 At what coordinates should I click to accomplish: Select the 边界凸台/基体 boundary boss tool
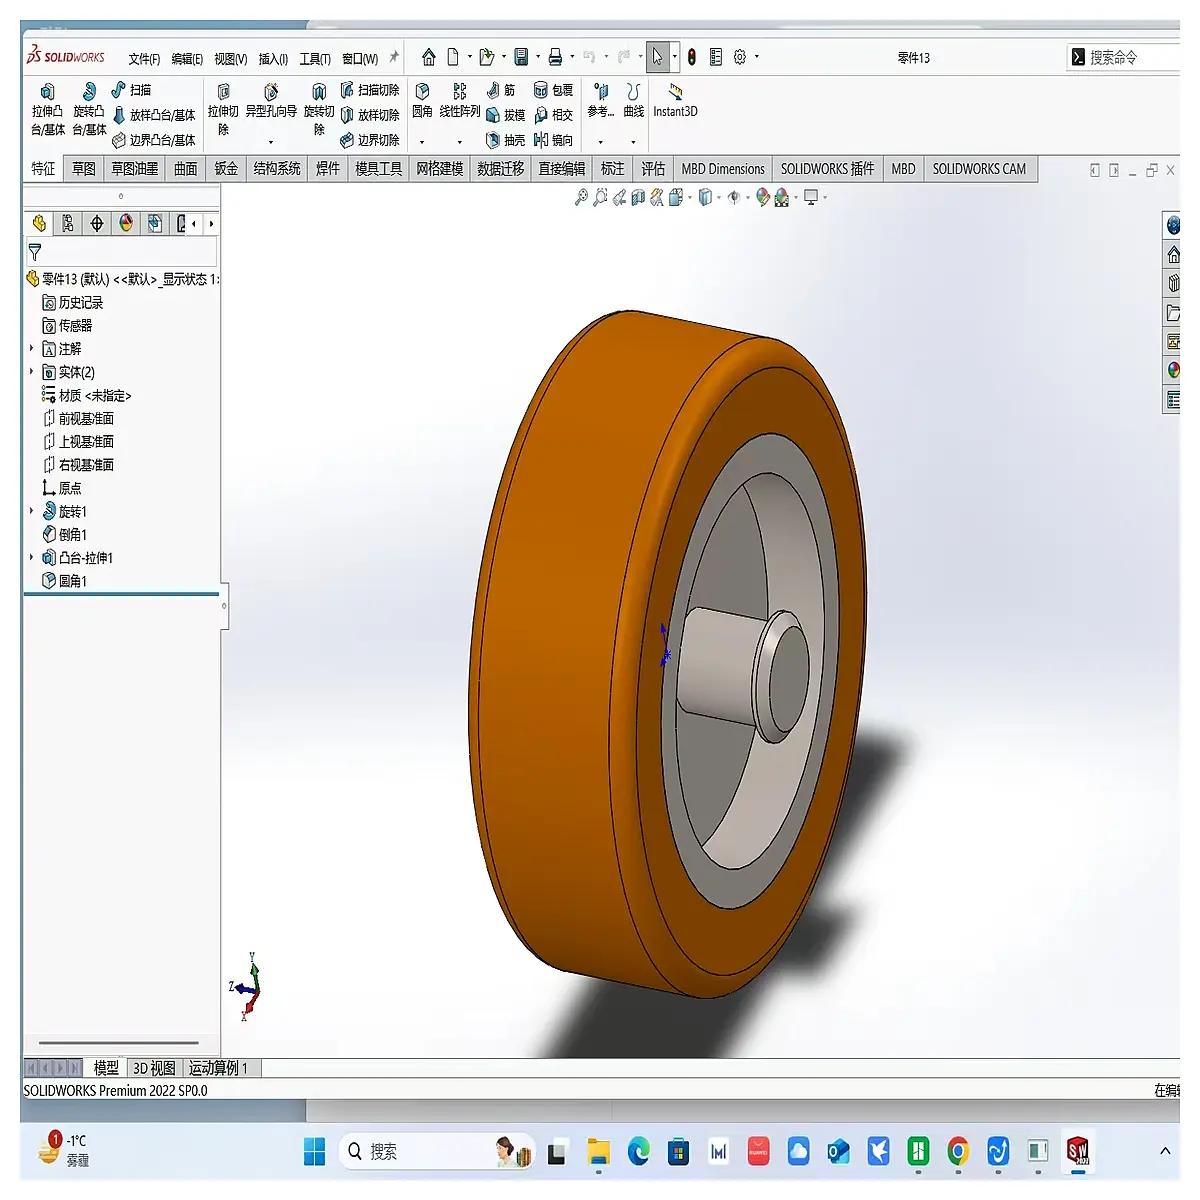(x=154, y=140)
